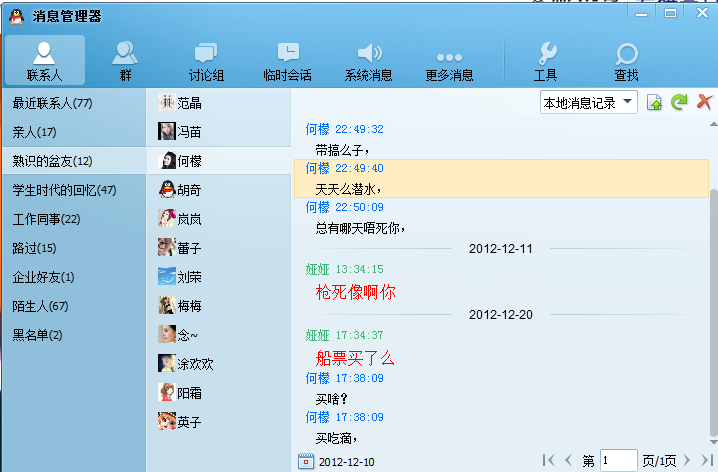Image resolution: width=718 pixels, height=472 pixels.
Task: Click the 2012-12-10 date label
Action: pyautogui.click(x=347, y=462)
